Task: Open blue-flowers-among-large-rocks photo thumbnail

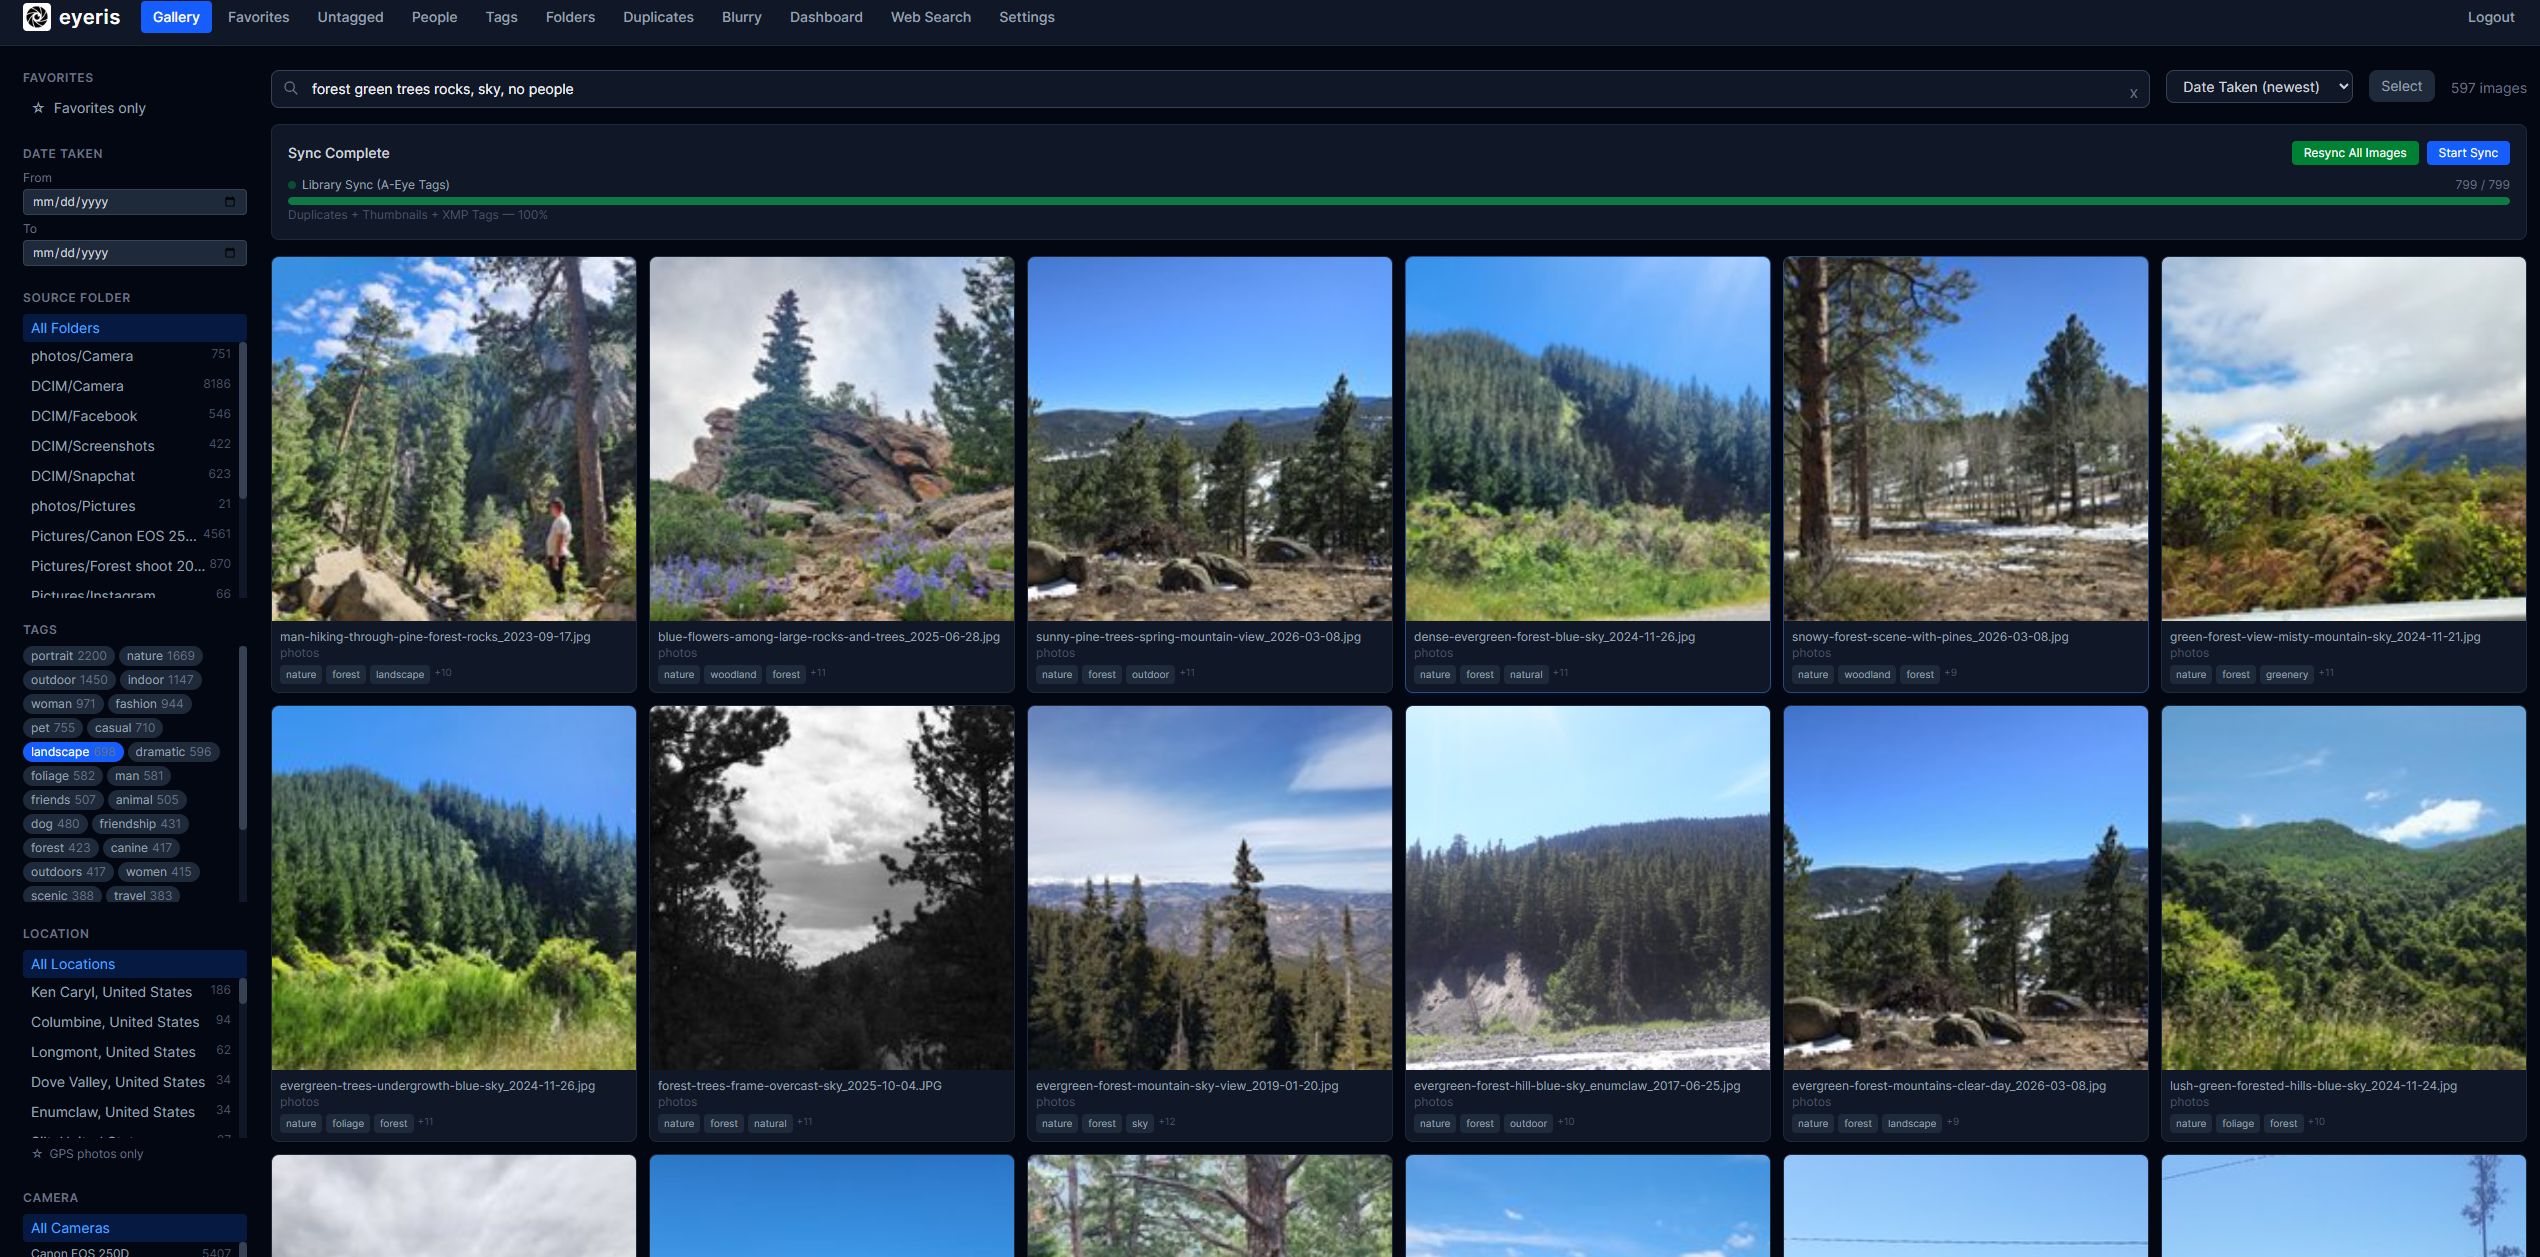Action: click(832, 439)
